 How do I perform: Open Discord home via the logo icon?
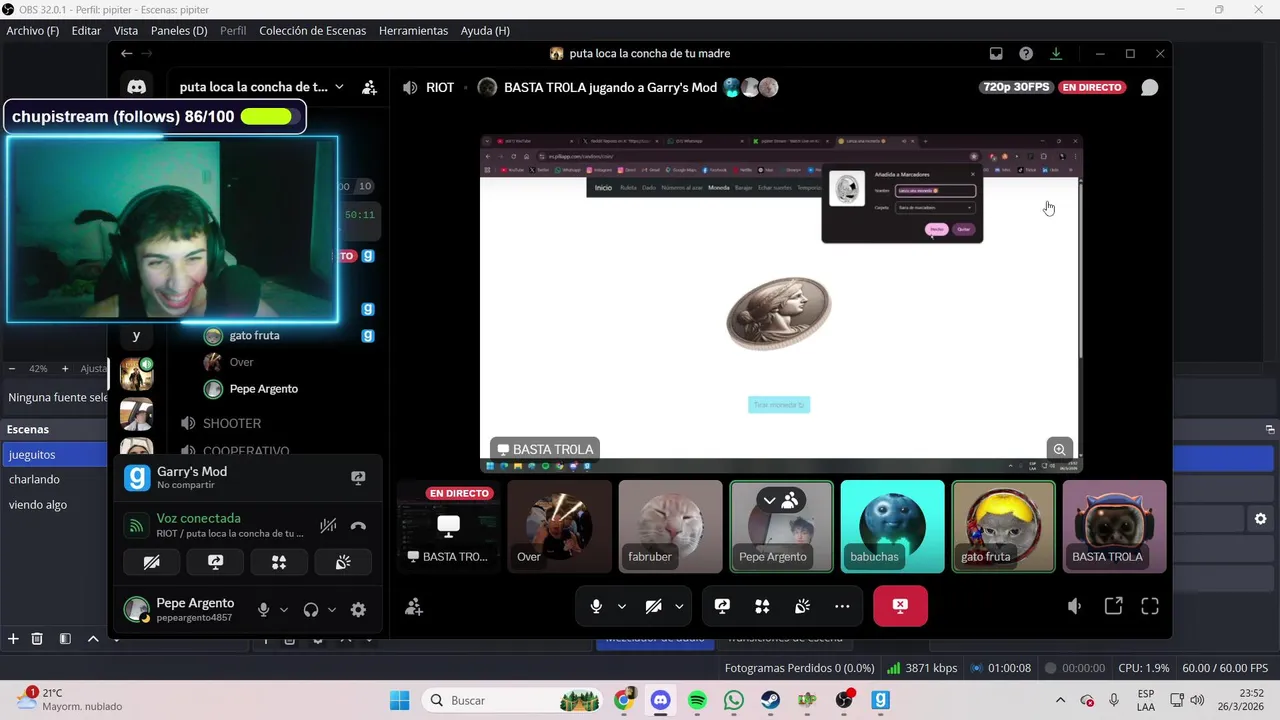pyautogui.click(x=137, y=88)
